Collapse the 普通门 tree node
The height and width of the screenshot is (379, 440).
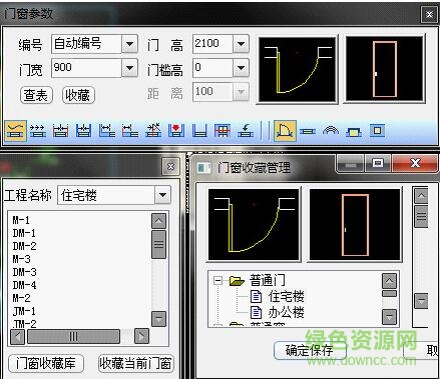point(218,281)
